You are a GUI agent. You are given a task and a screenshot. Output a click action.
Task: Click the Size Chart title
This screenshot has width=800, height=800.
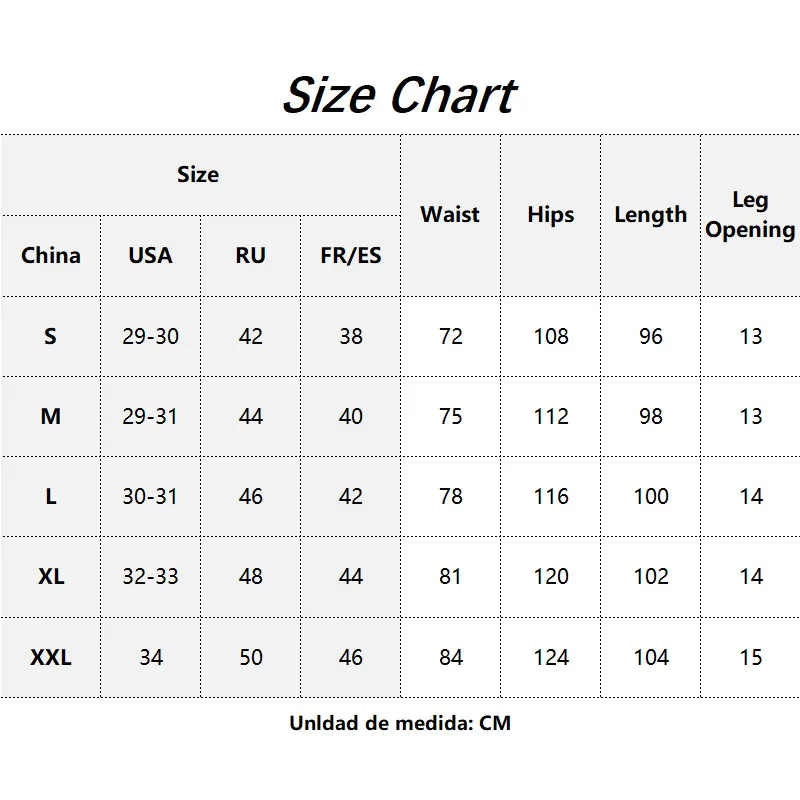point(400,95)
